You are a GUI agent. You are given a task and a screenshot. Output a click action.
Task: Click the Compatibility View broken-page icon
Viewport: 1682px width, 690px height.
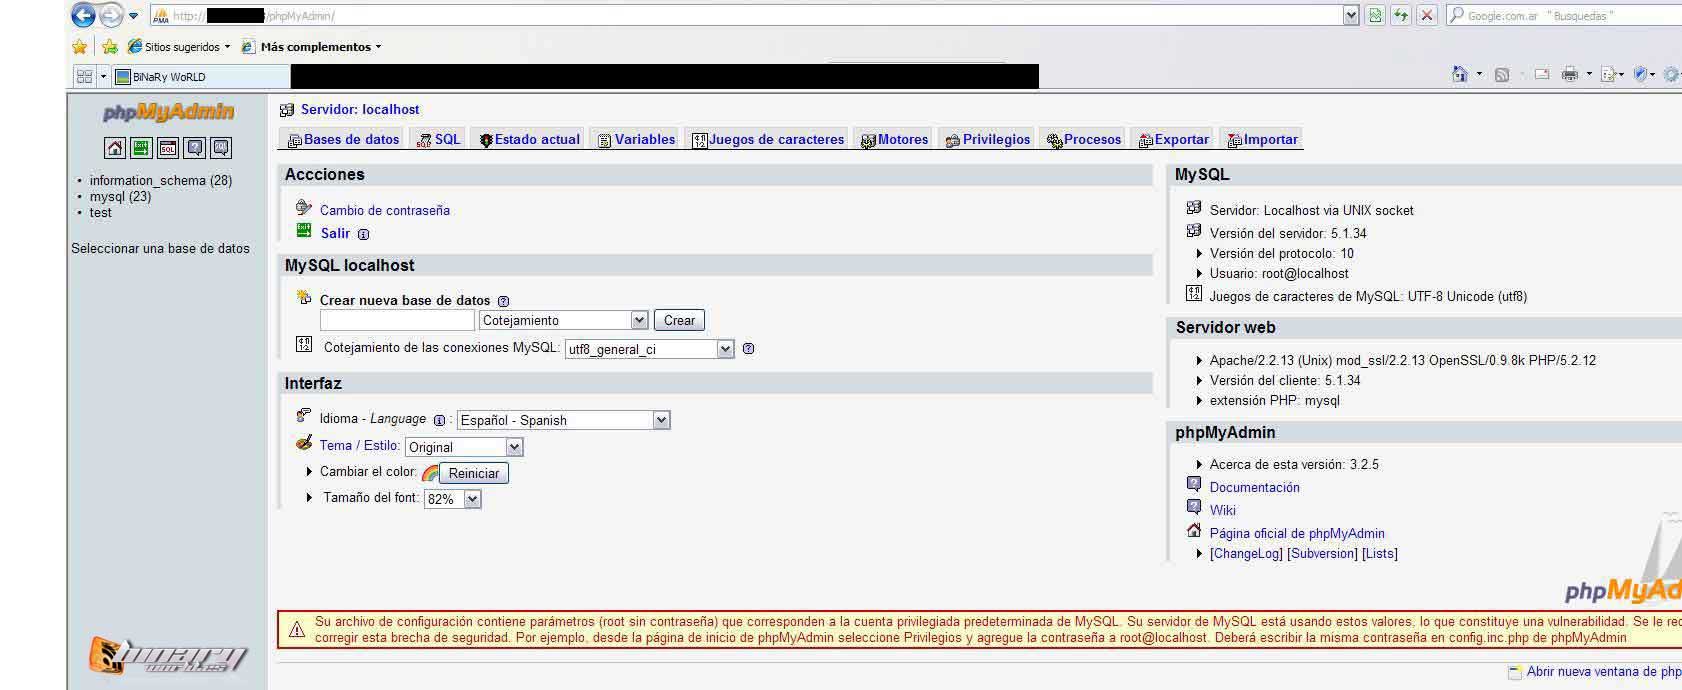pos(1376,15)
